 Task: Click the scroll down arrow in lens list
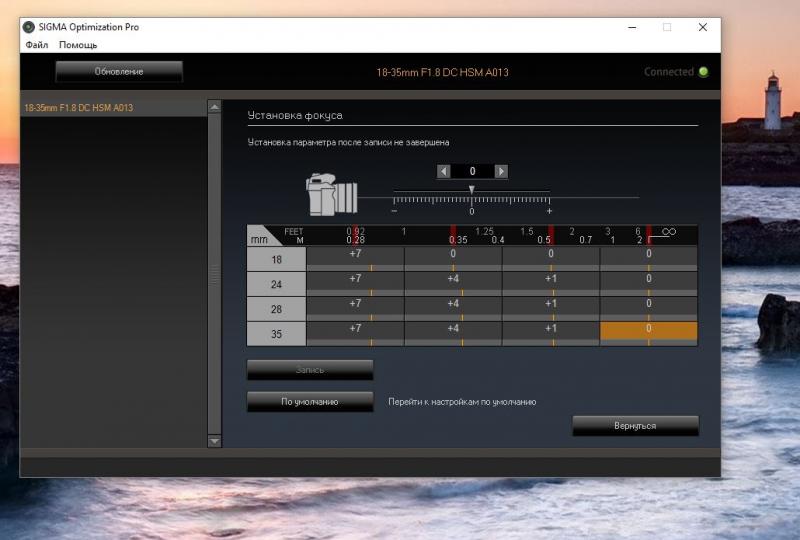click(x=215, y=440)
